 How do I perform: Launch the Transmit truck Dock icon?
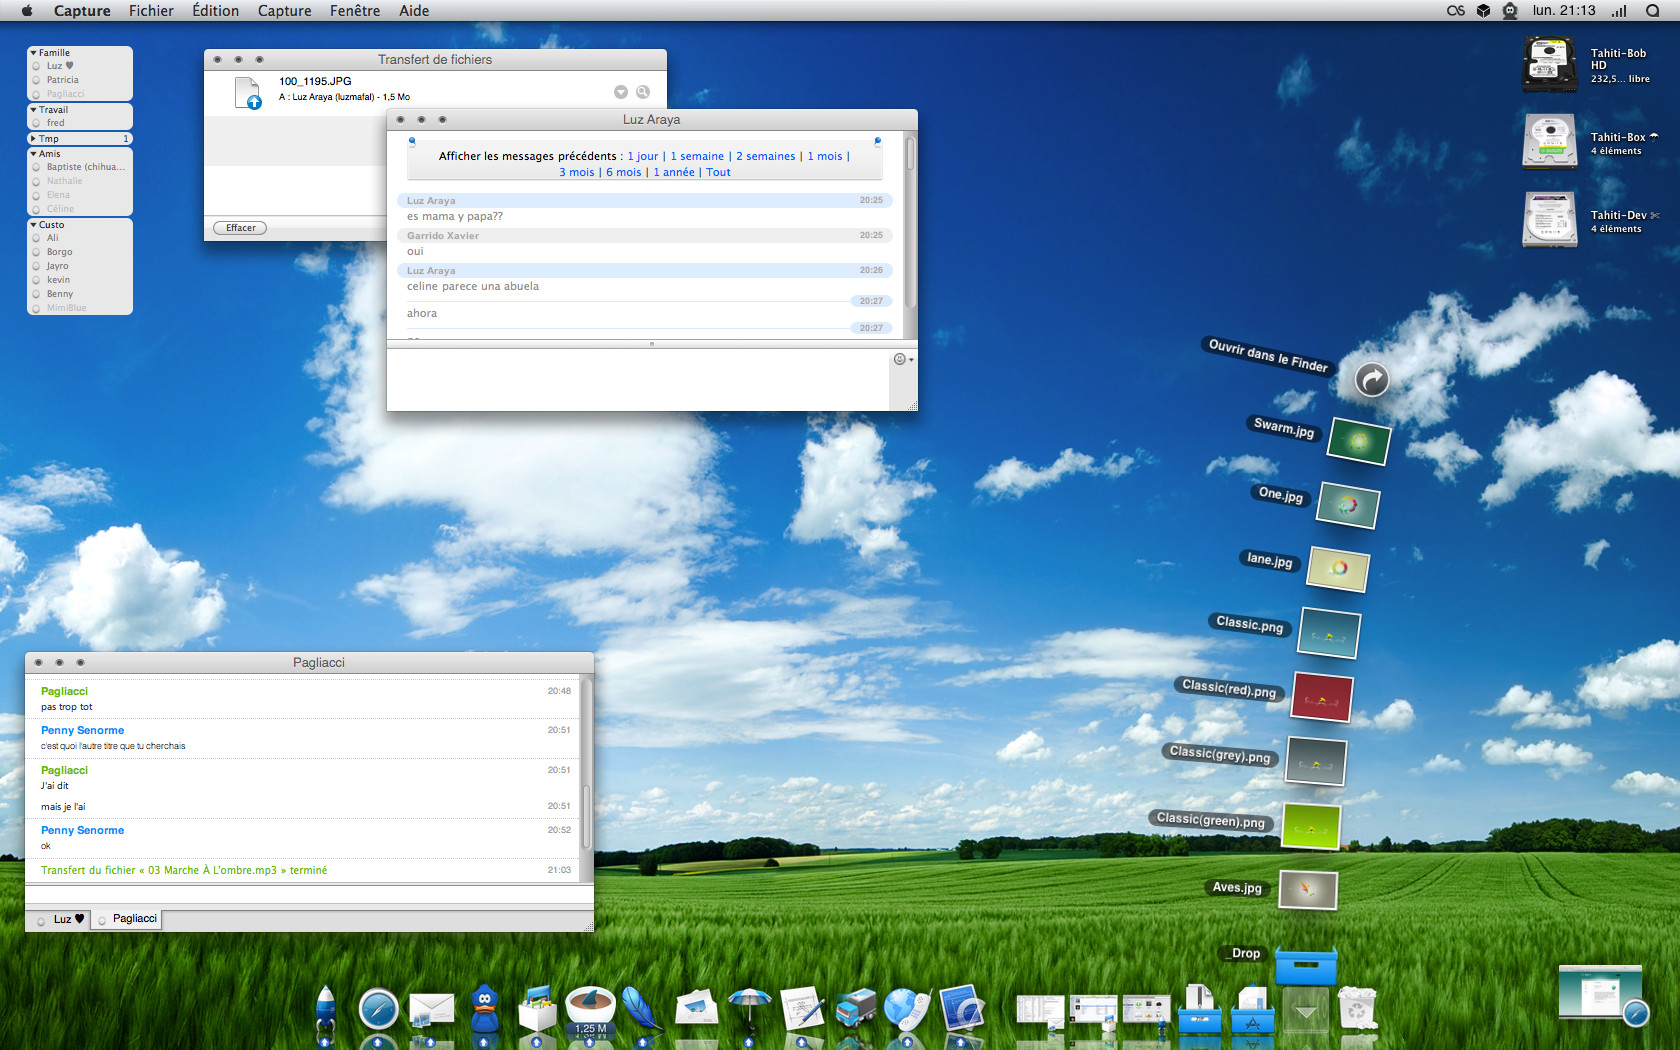[855, 1010]
